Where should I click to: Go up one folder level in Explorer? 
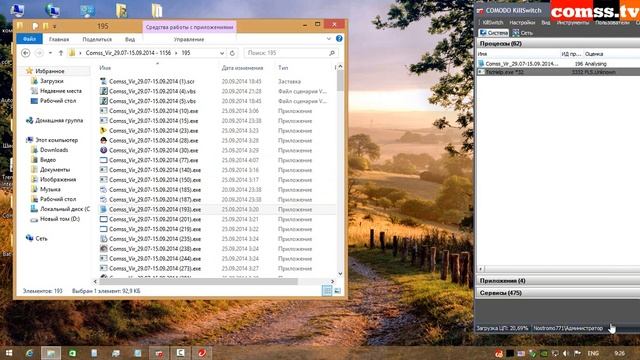(x=61, y=53)
